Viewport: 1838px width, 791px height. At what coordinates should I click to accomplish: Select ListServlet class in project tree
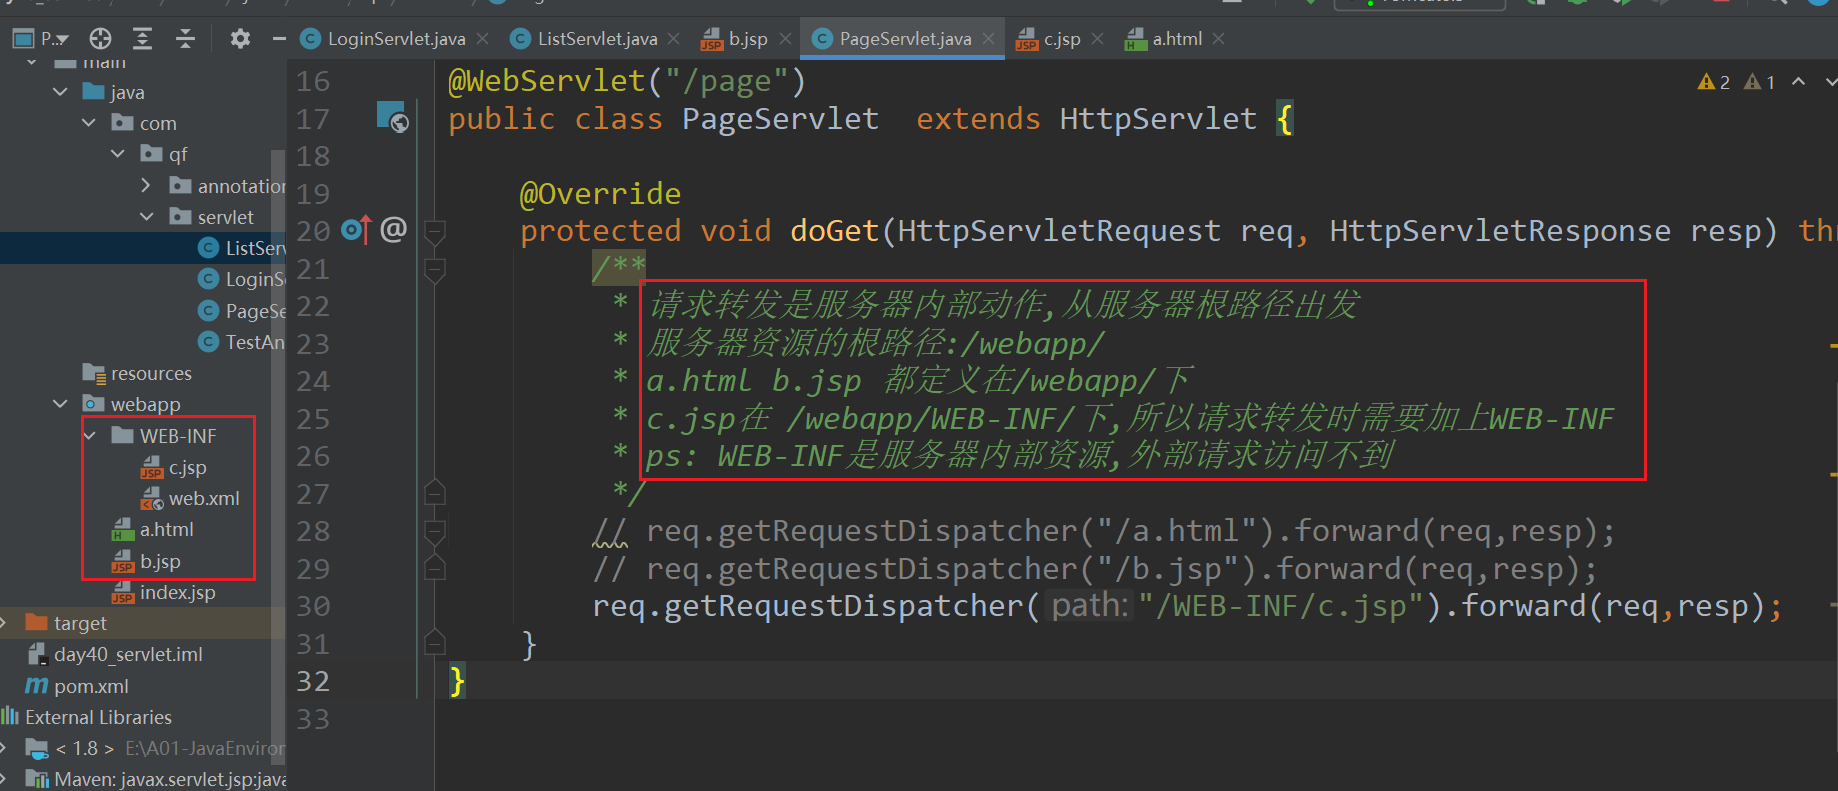243,248
